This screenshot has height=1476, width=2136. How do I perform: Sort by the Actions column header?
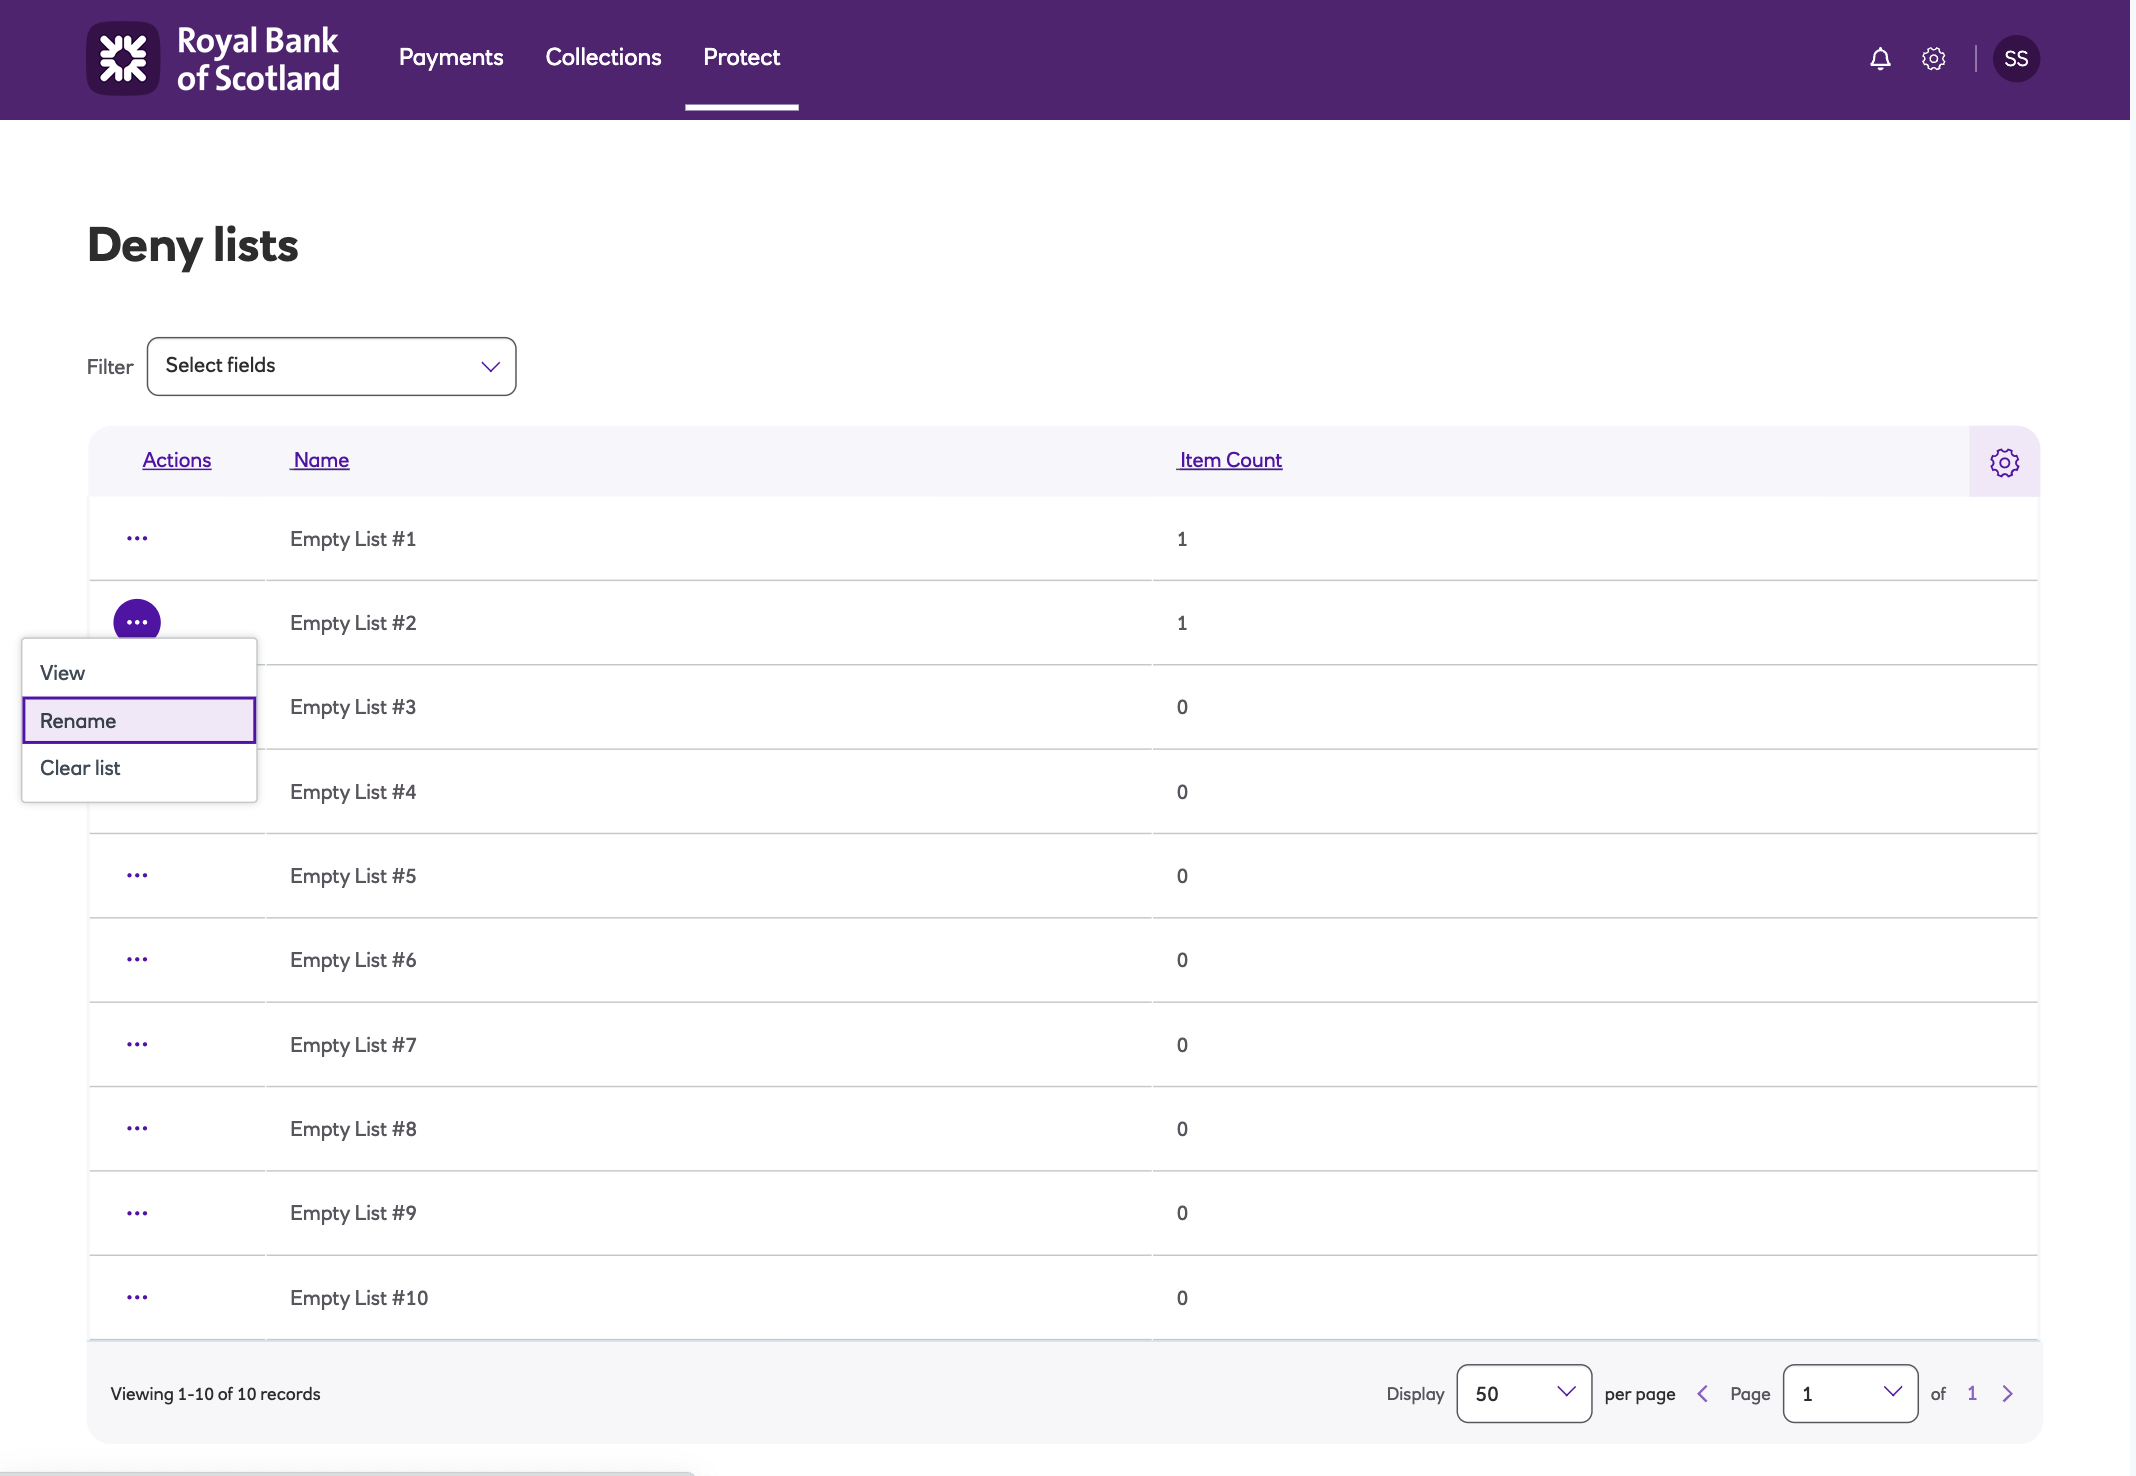pyautogui.click(x=177, y=460)
